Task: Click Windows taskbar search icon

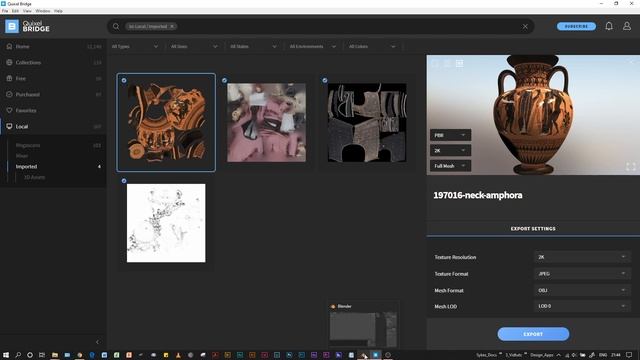Action: click(18, 355)
